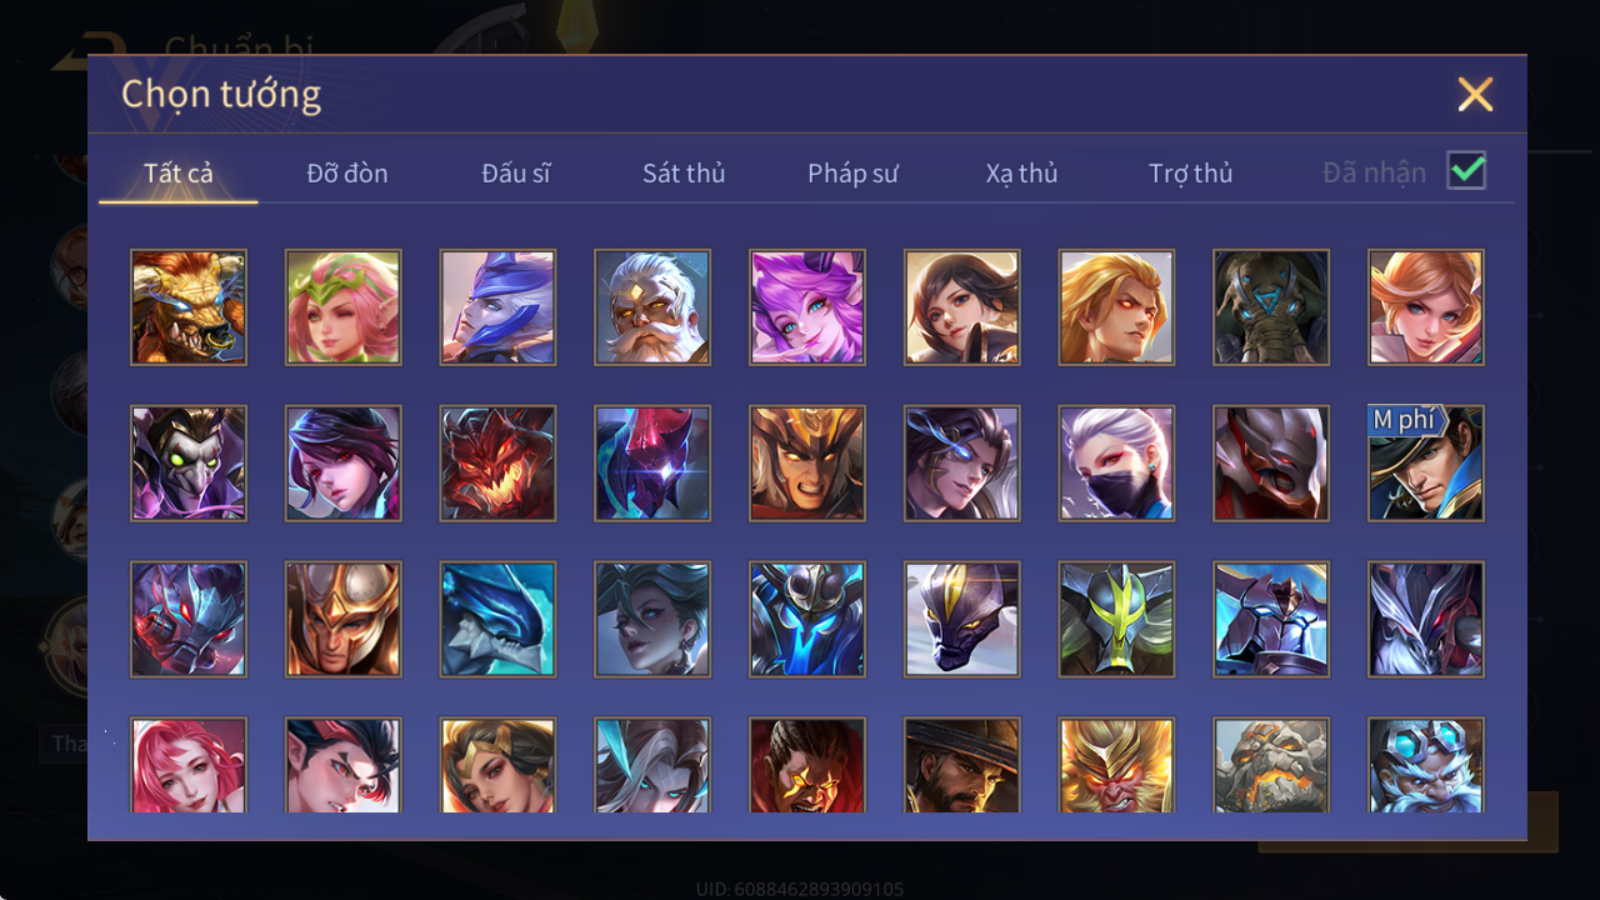The height and width of the screenshot is (900, 1600).
Task: Select the hero marked 'M phí'
Action: point(1426,463)
